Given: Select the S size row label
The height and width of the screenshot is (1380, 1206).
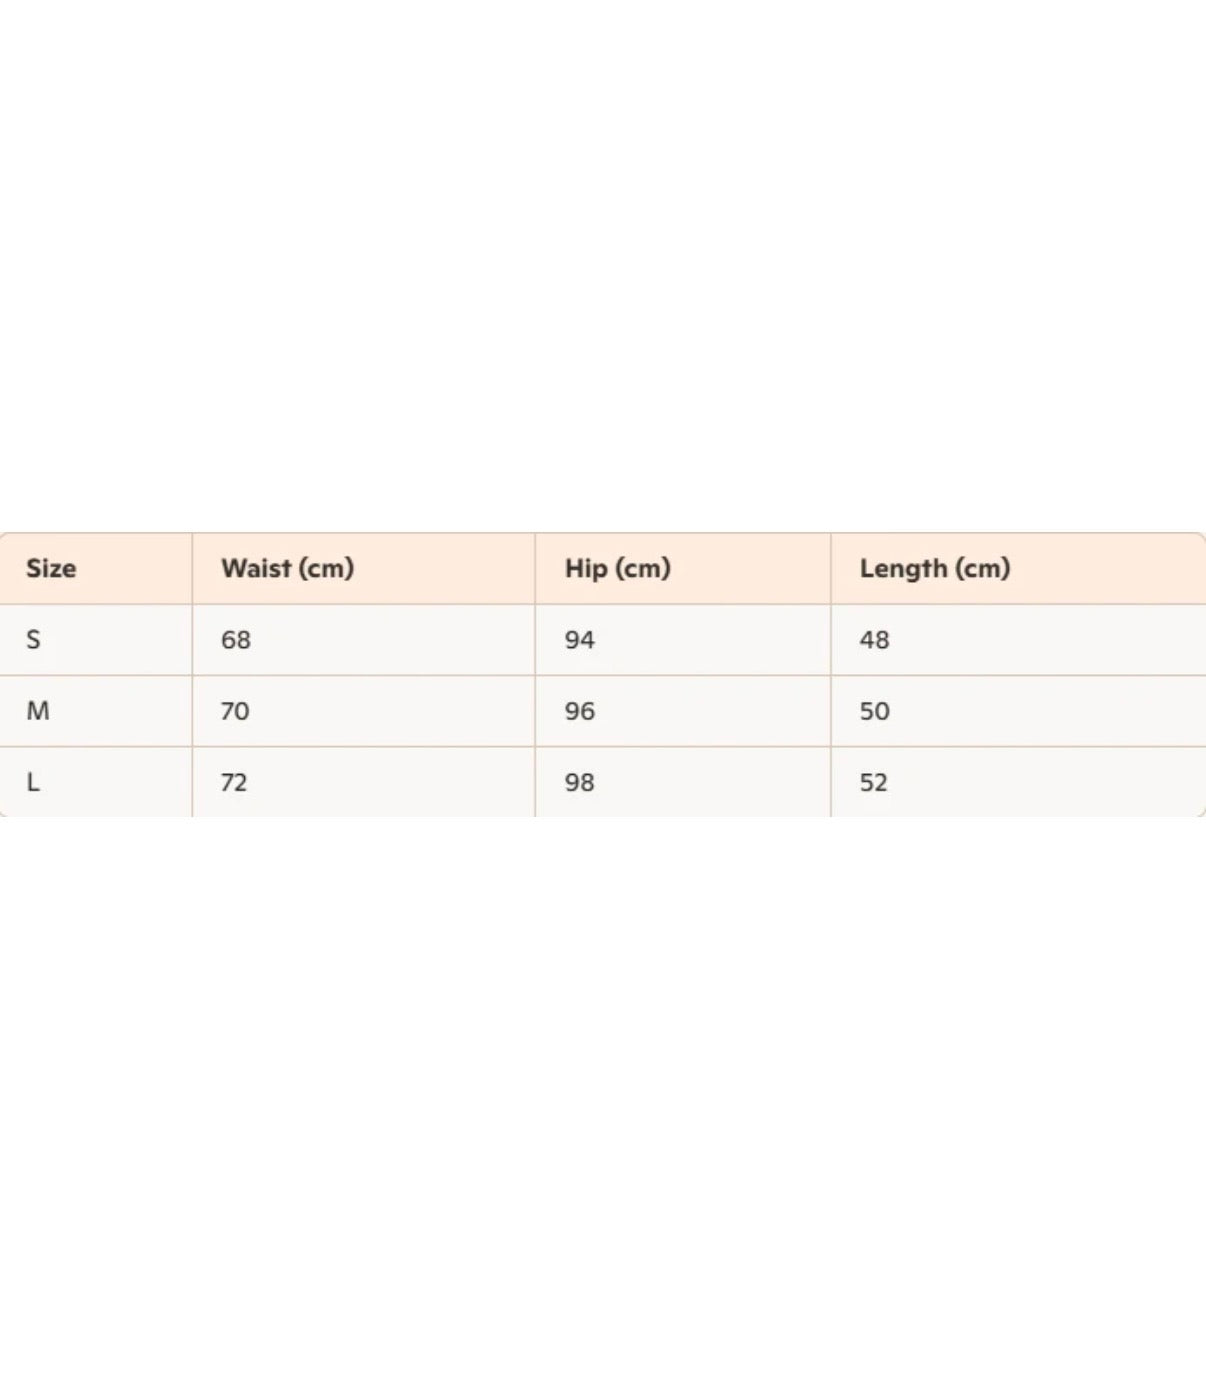Looking at the screenshot, I should [x=34, y=640].
